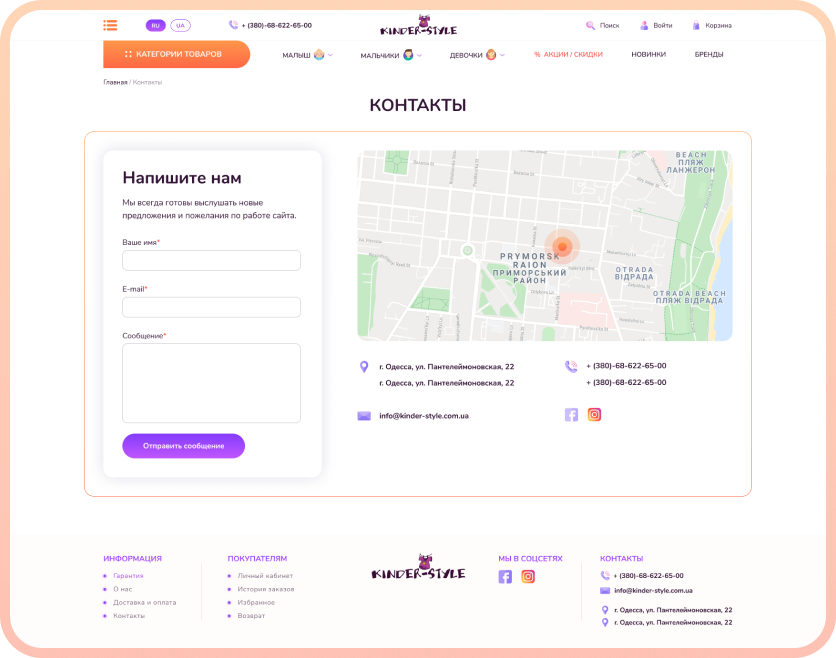This screenshot has width=836, height=658.
Task: Open the Акции / Скидки menu item
Action: 568,54
